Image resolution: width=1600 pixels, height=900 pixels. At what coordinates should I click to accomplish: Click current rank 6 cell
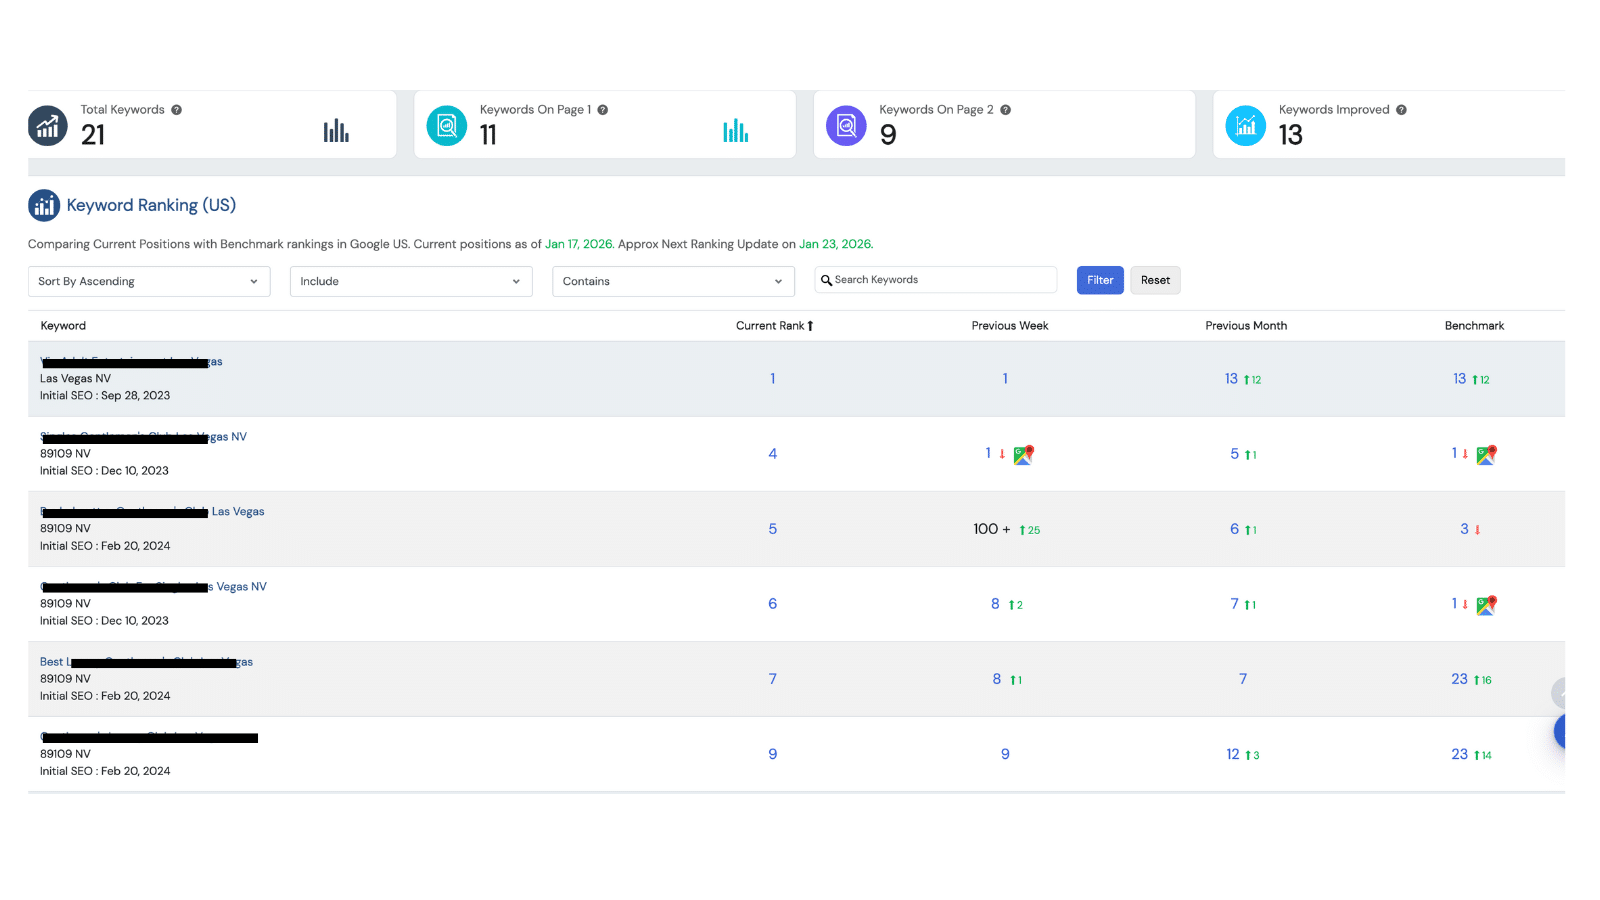772,604
